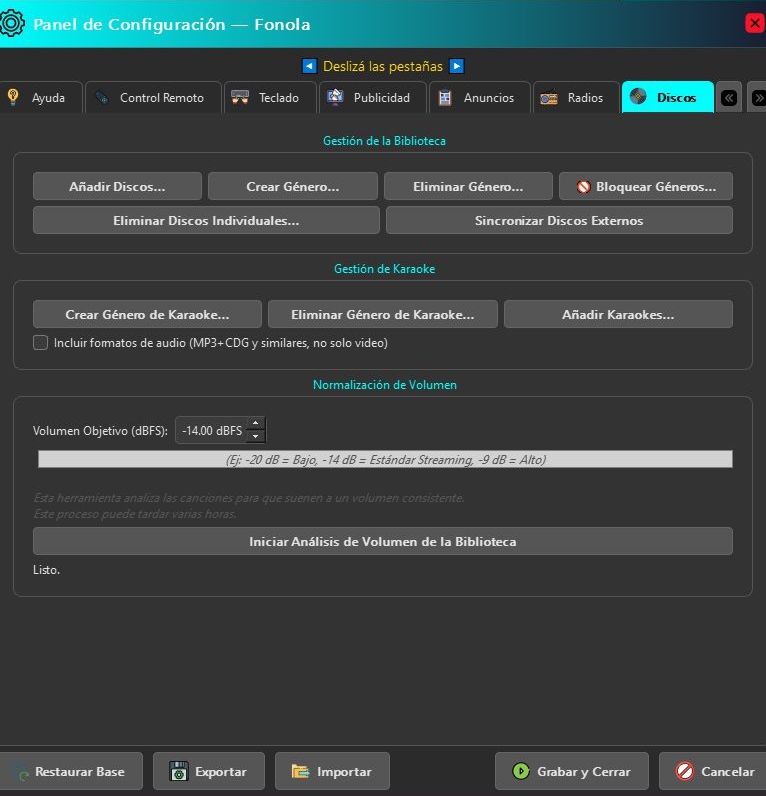Click Añadir Discos... button
The height and width of the screenshot is (796, 766).
pyautogui.click(x=117, y=186)
